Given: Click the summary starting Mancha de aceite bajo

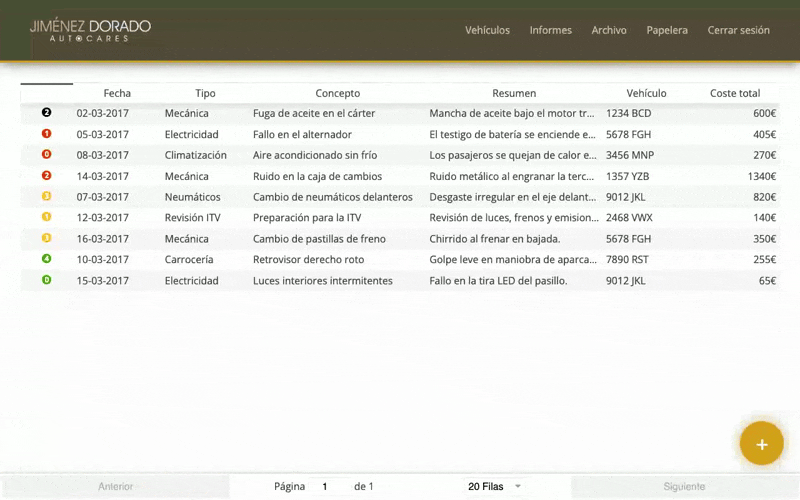Looking at the screenshot, I should pyautogui.click(x=512, y=113).
